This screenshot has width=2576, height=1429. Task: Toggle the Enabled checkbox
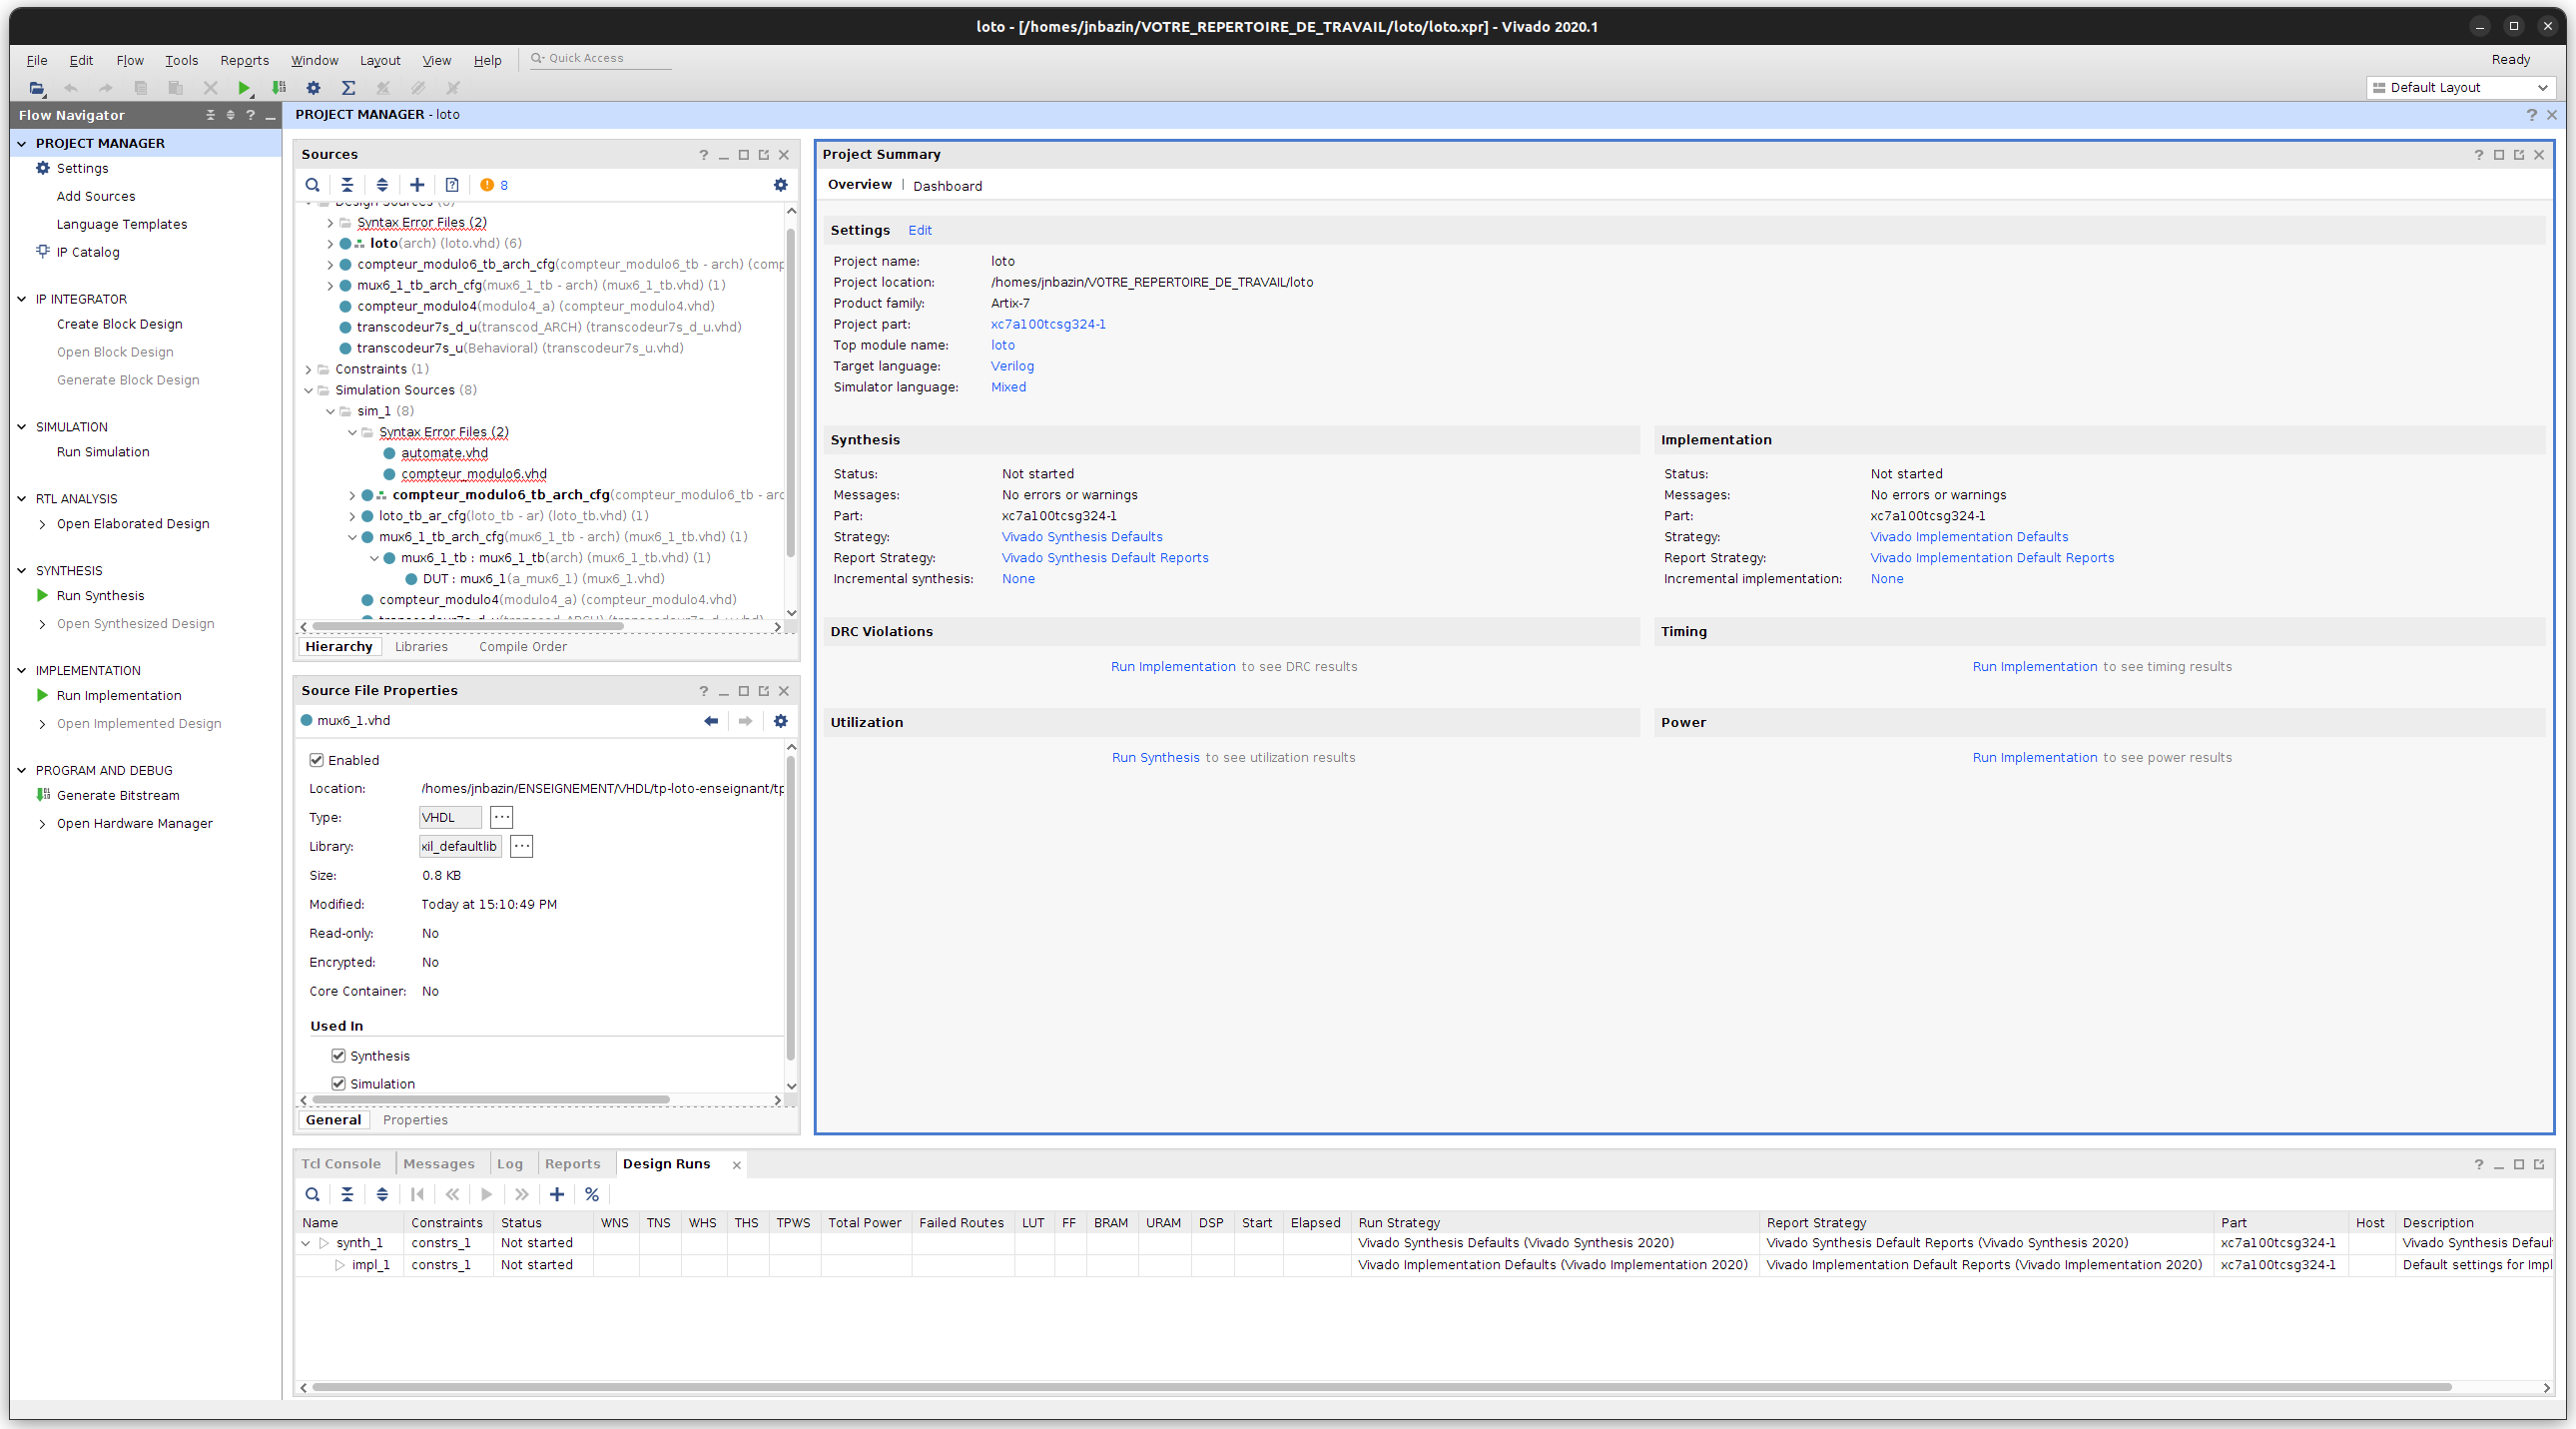click(317, 760)
